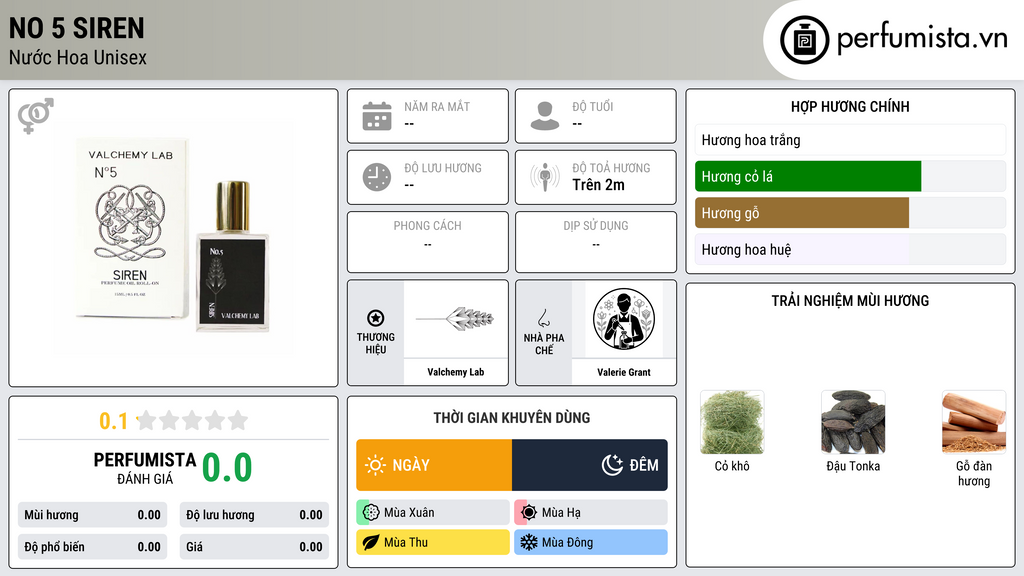Click the Độ lưu hương 0.00 score row

pyautogui.click(x=254, y=515)
